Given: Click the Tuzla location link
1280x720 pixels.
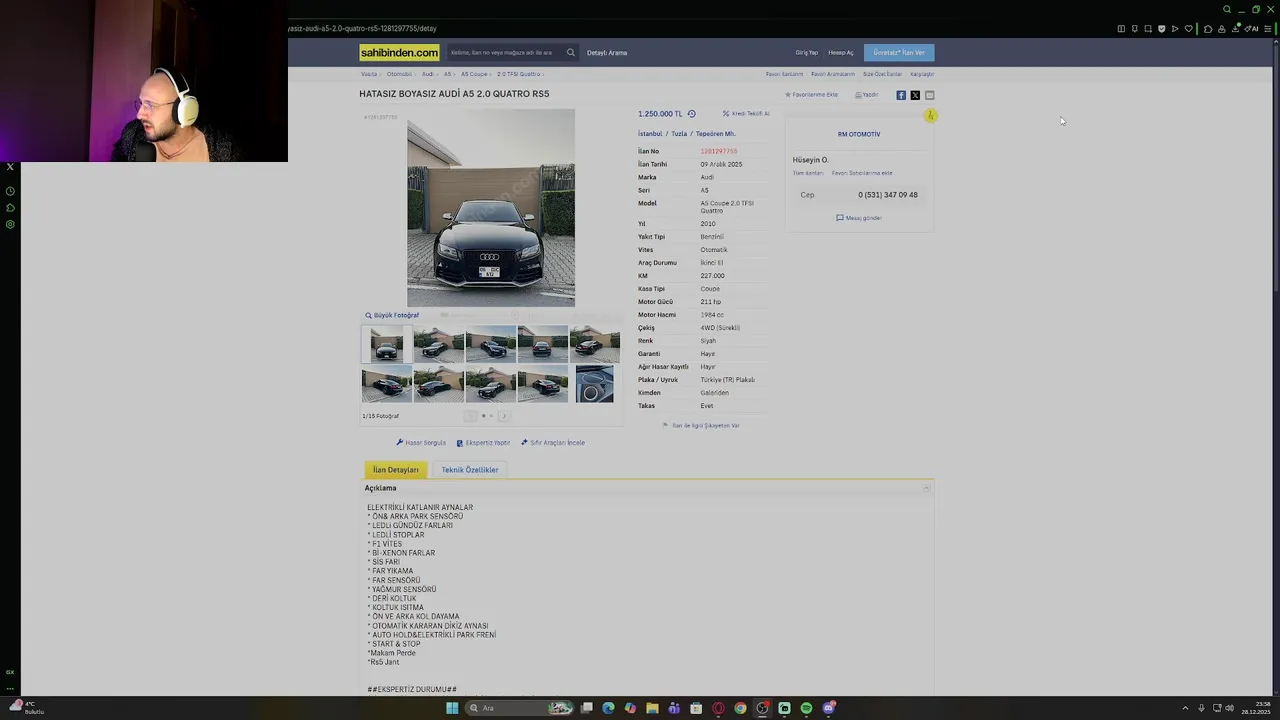Looking at the screenshot, I should click(679, 134).
